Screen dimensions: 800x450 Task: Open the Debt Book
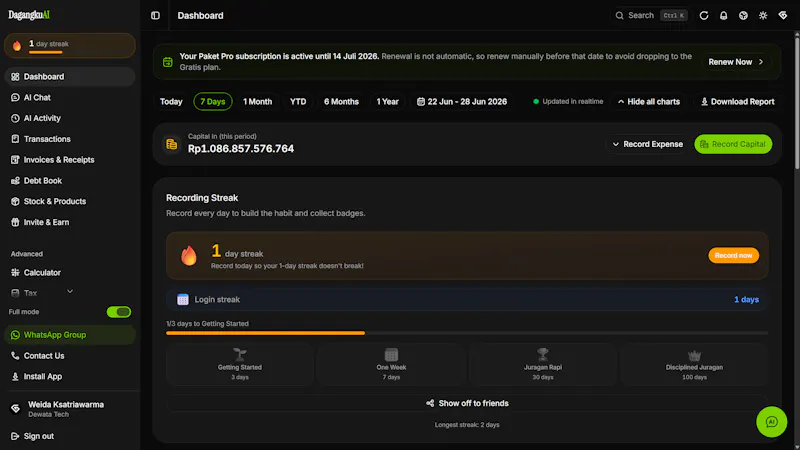(70, 181)
